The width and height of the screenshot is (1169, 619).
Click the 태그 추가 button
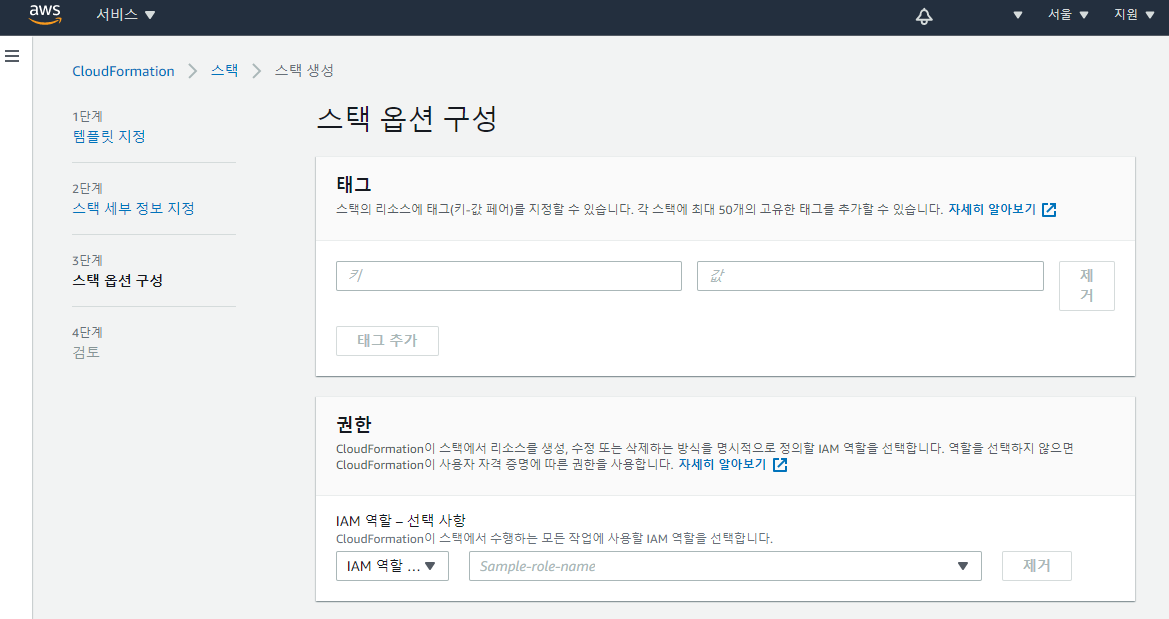(387, 341)
